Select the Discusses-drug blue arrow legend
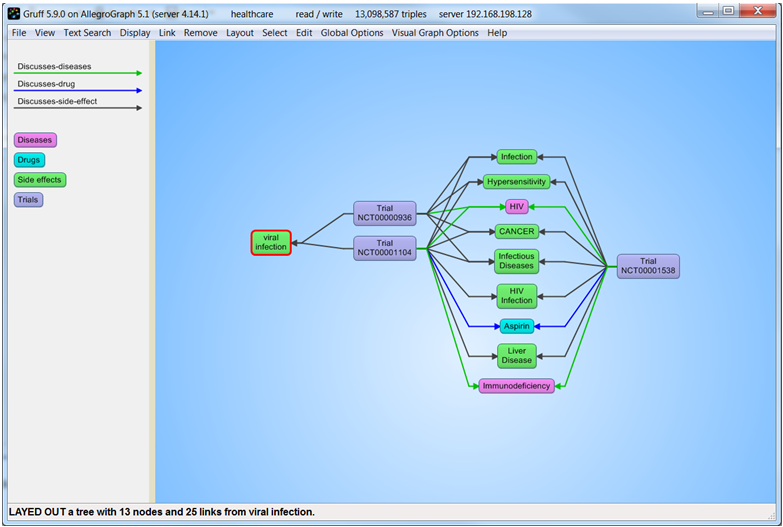The image size is (783, 527). point(79,90)
